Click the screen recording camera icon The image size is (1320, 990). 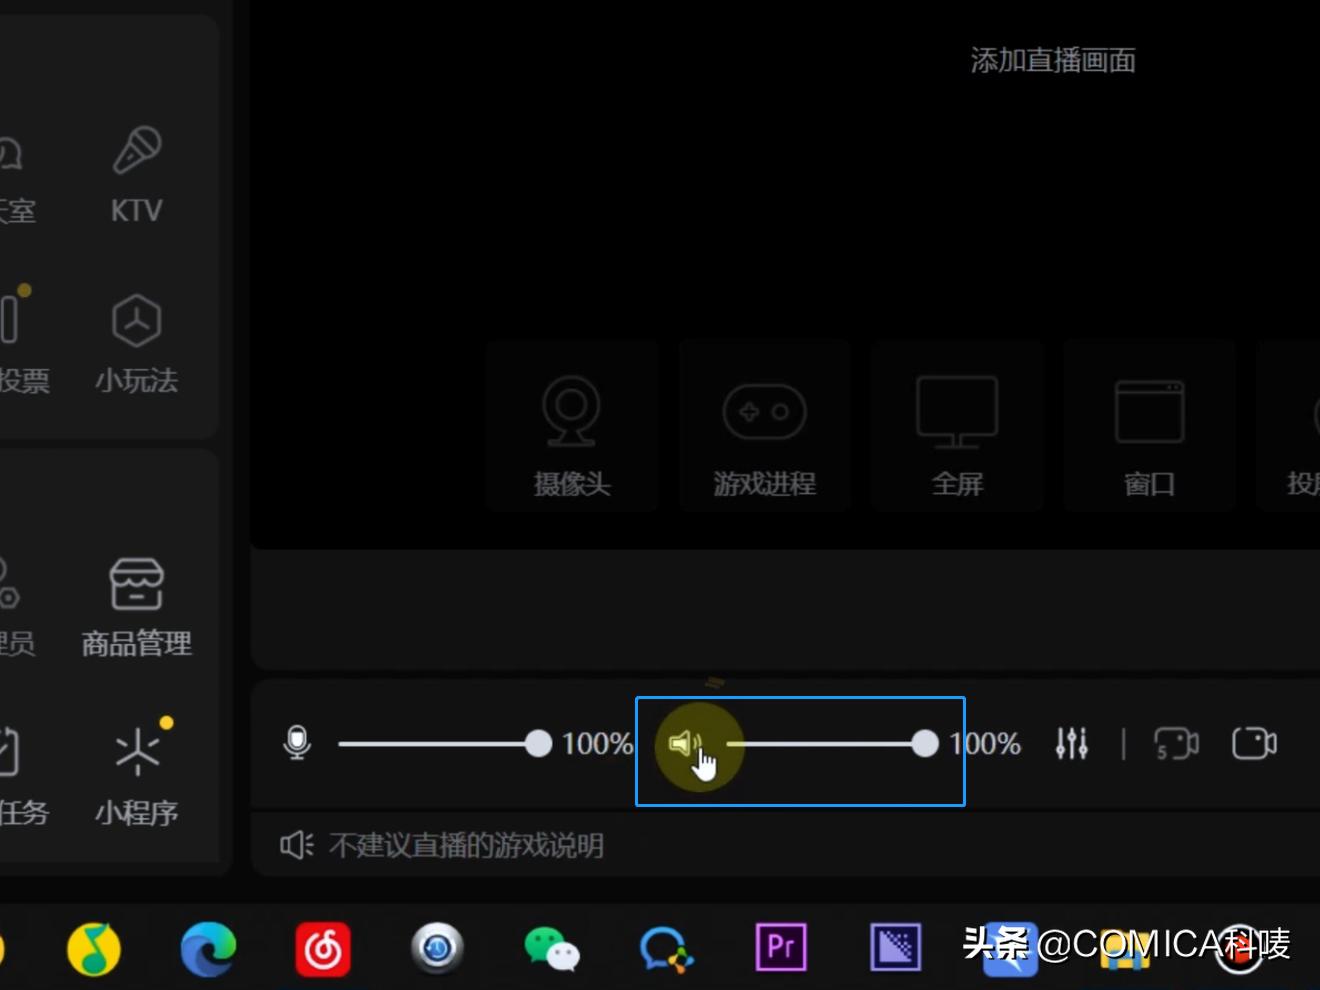tap(1255, 744)
